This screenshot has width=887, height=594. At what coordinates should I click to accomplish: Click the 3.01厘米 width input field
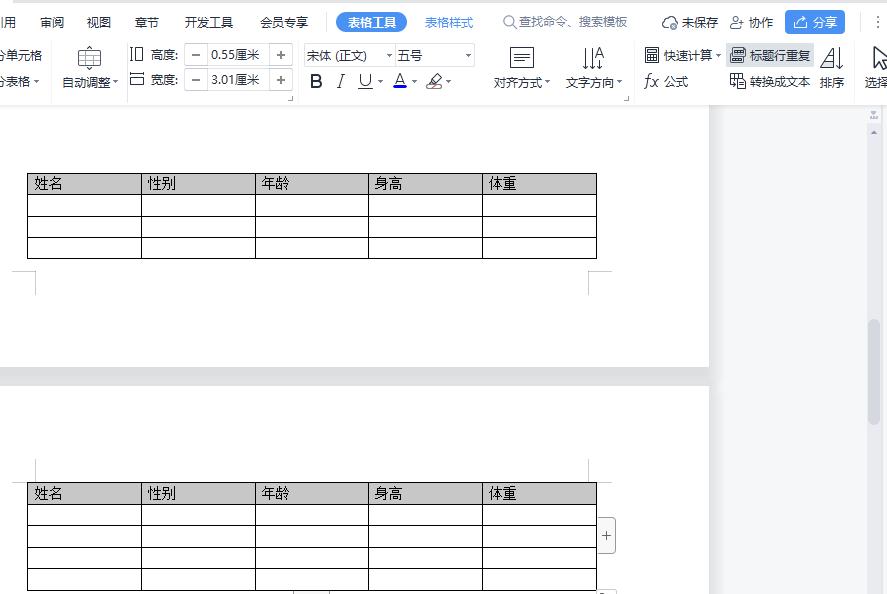[238, 80]
